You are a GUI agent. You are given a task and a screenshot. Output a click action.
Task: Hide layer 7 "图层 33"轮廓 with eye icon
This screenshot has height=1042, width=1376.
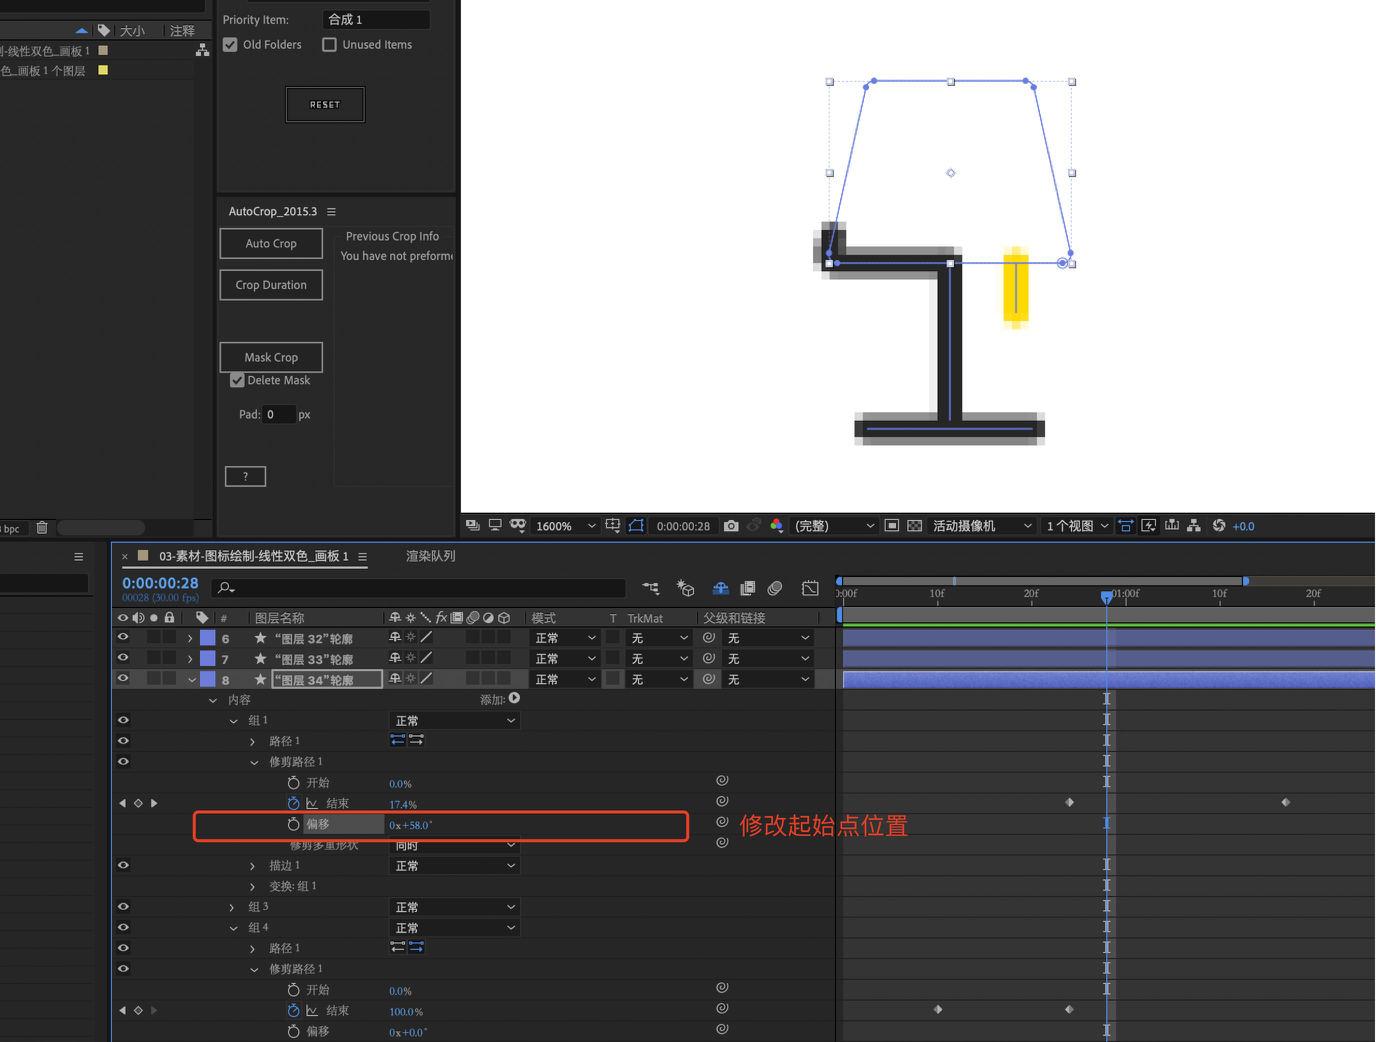(123, 658)
